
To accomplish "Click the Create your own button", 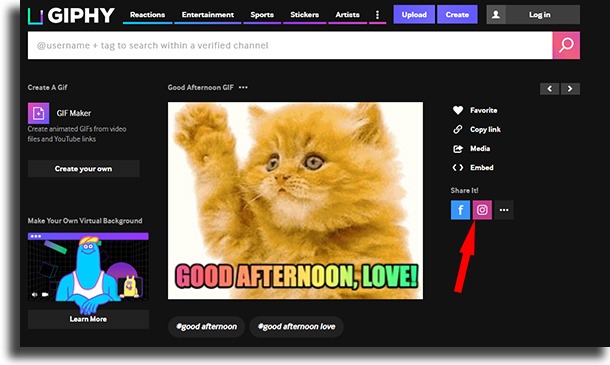I will [83, 169].
